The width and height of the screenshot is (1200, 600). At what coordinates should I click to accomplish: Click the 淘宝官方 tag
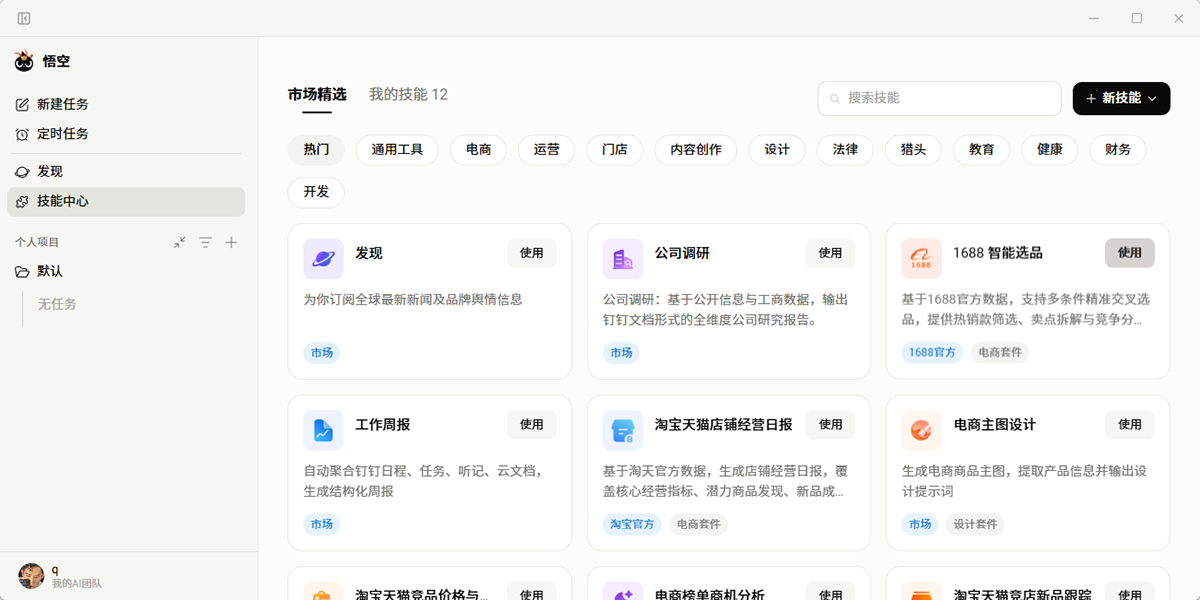[632, 524]
